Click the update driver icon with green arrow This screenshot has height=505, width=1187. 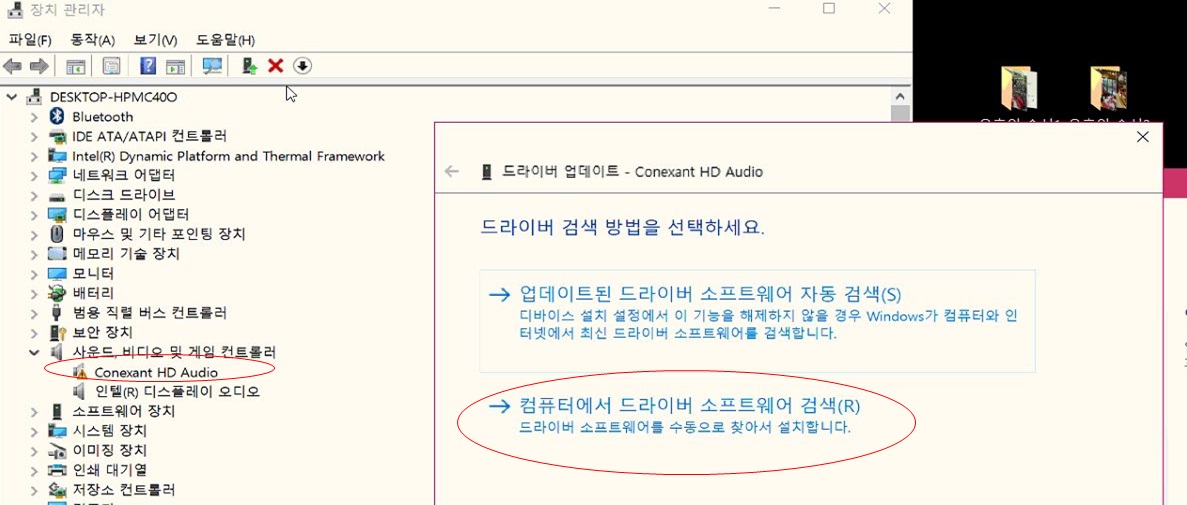pyautogui.click(x=249, y=67)
